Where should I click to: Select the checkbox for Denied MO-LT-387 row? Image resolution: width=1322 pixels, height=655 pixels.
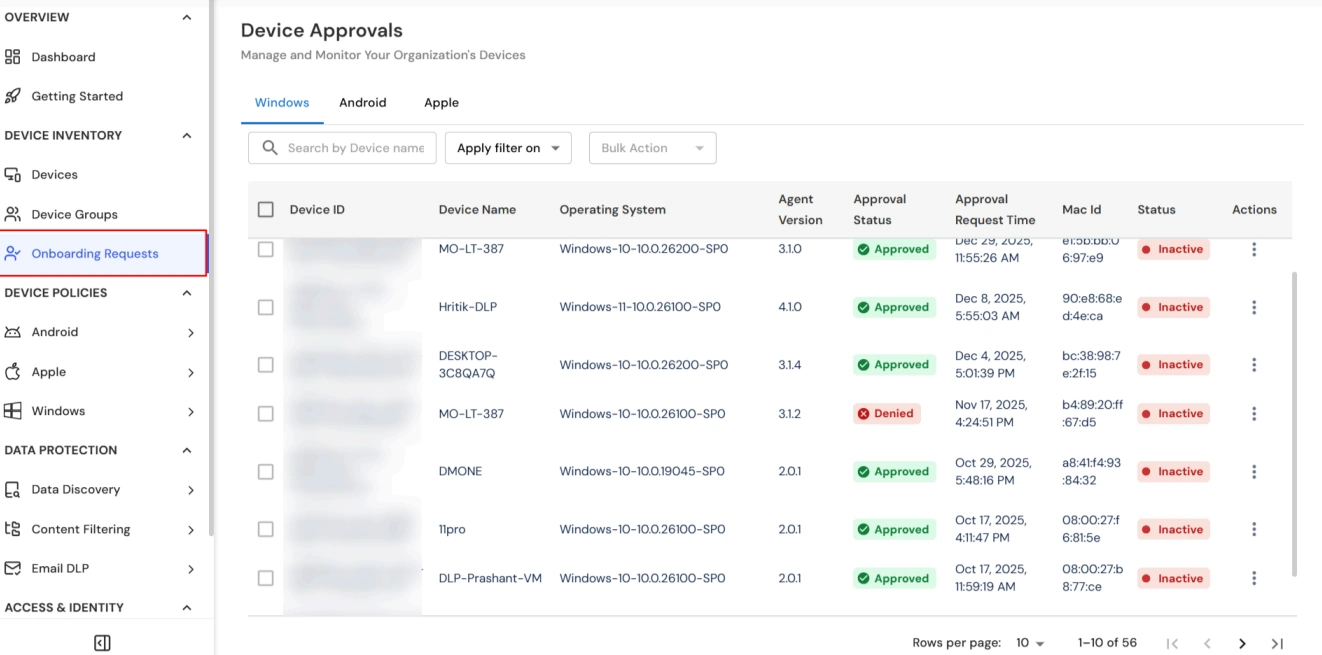tap(265, 413)
